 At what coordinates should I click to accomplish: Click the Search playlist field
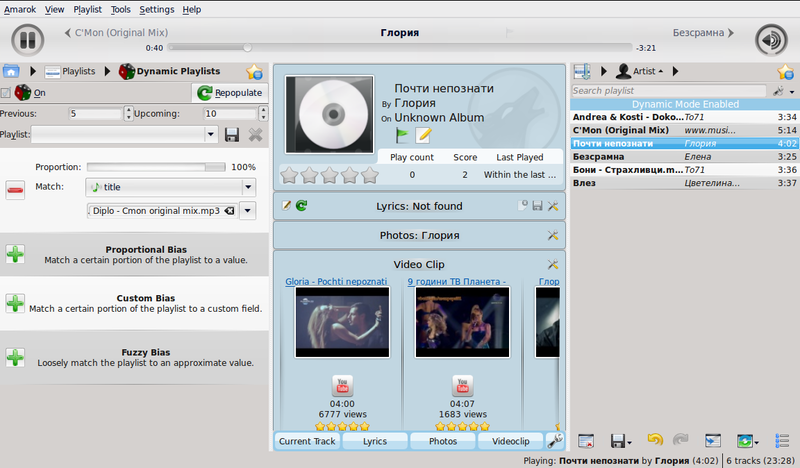click(669, 91)
